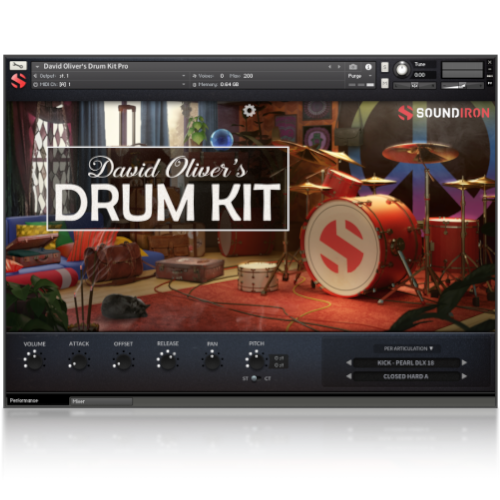Click the Tune value field 0.00

[423, 75]
